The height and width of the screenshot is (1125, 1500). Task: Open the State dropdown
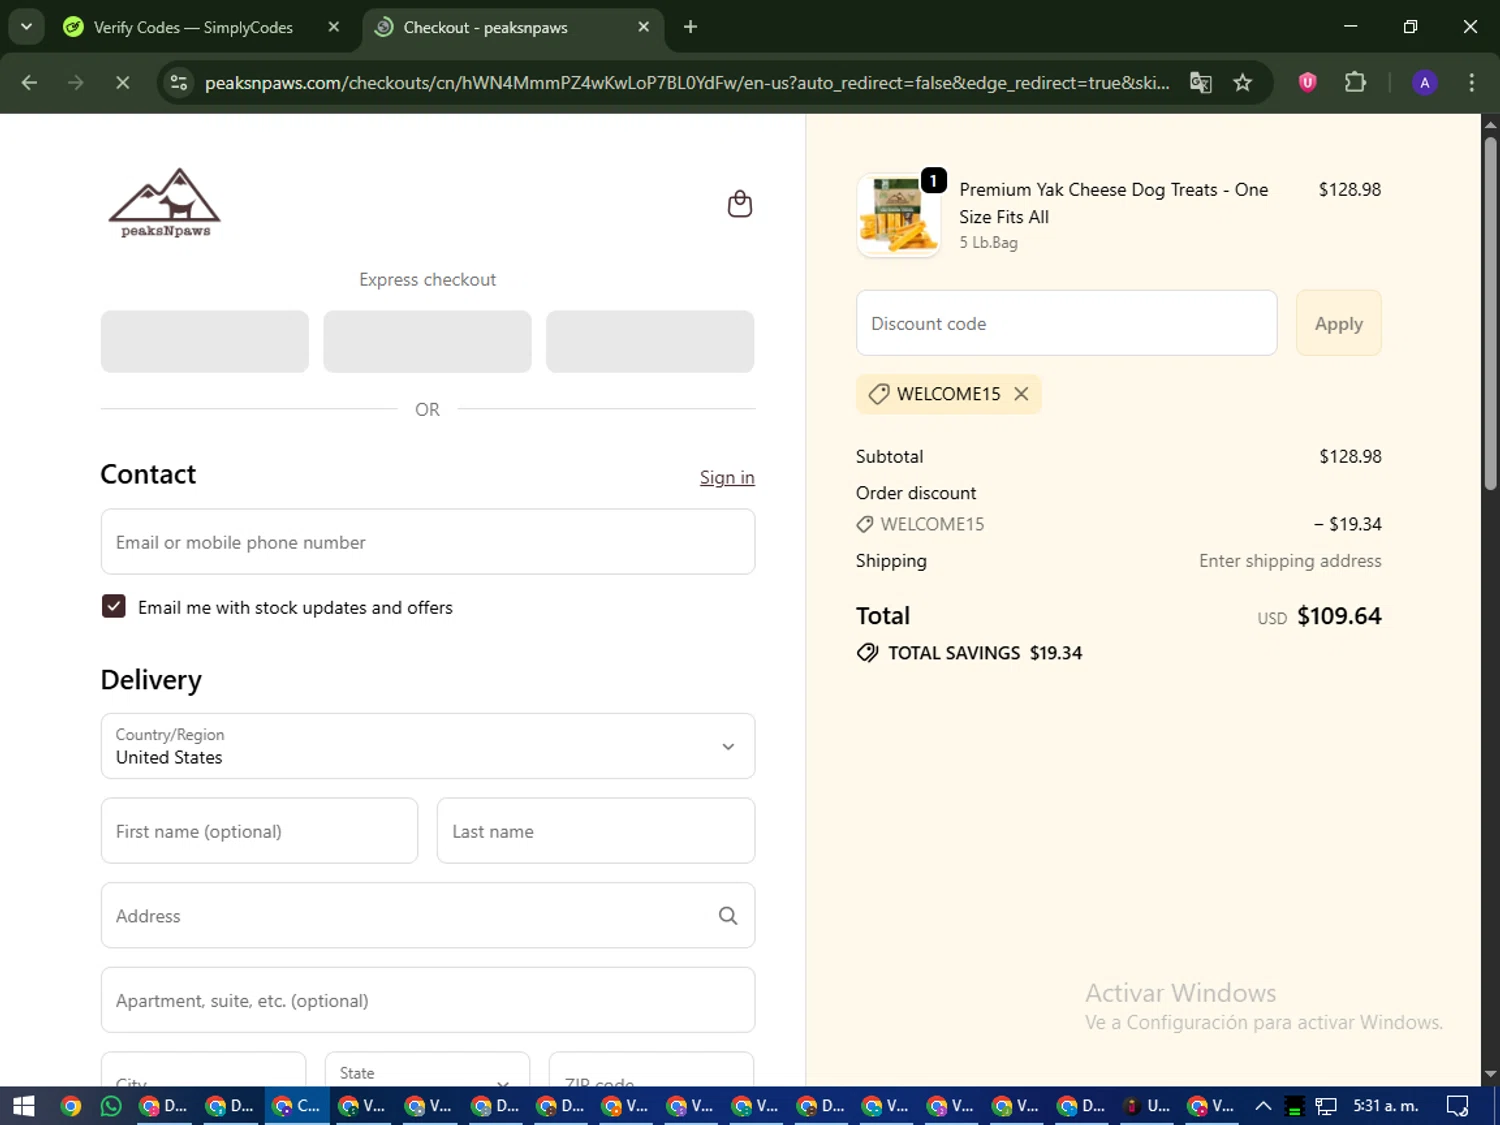pos(428,1070)
